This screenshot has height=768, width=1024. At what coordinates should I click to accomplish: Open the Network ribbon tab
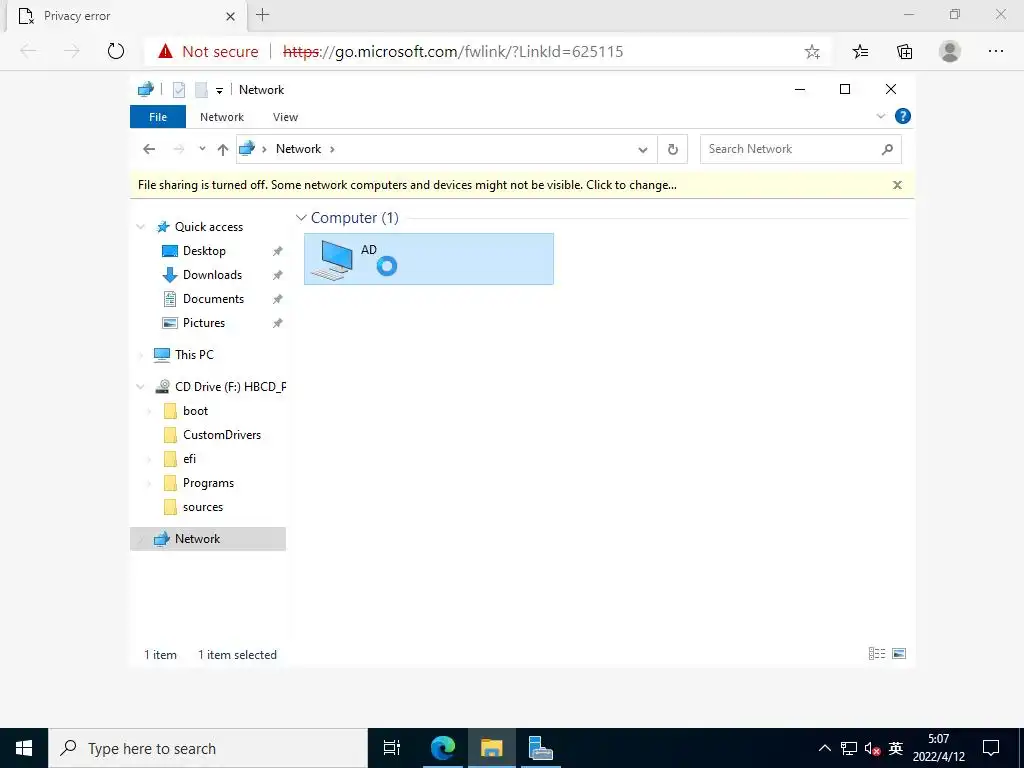(221, 117)
